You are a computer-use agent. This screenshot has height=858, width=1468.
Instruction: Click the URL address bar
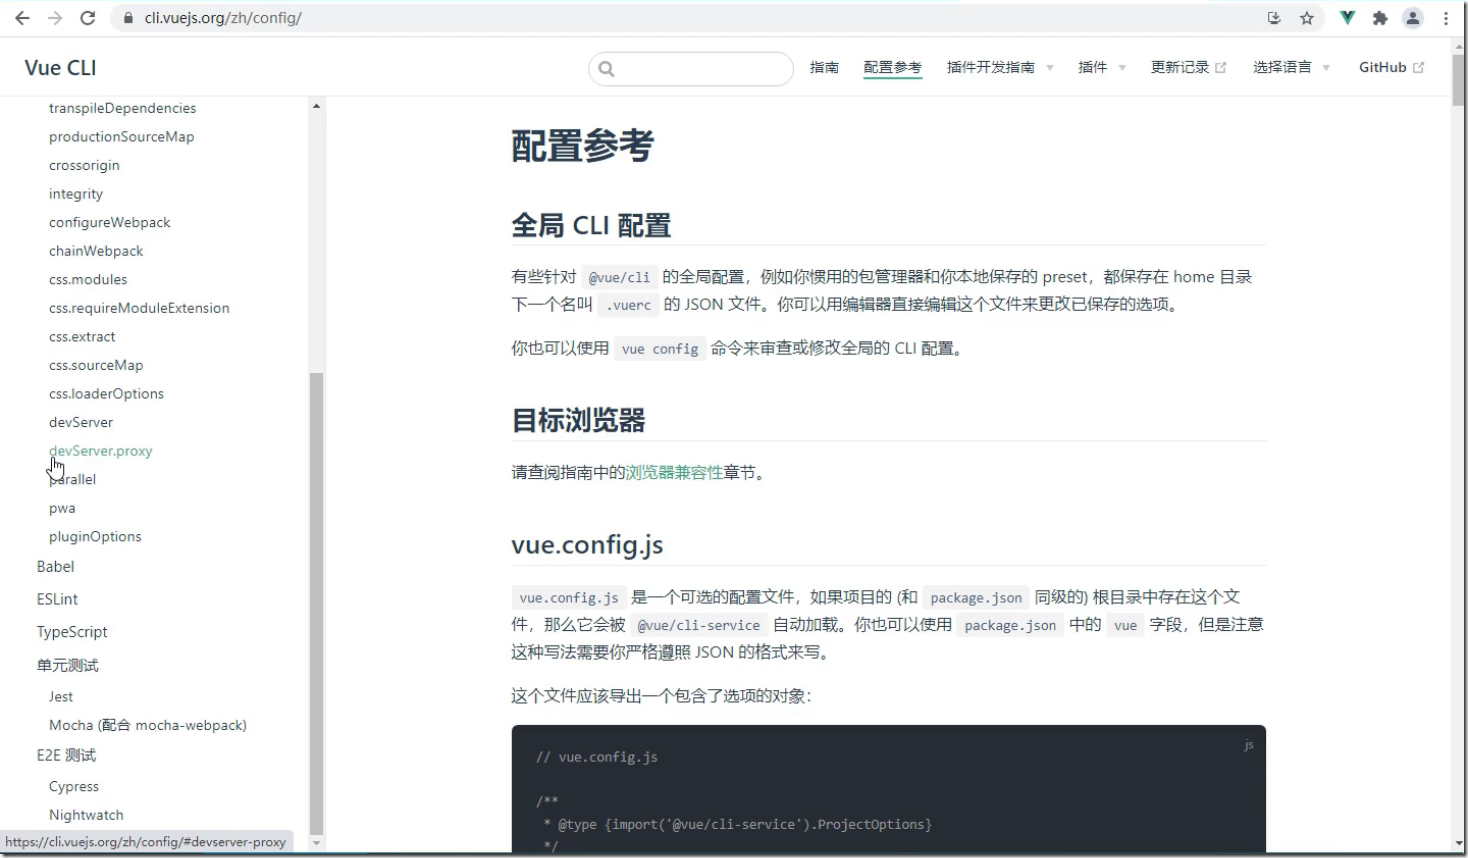coord(690,18)
